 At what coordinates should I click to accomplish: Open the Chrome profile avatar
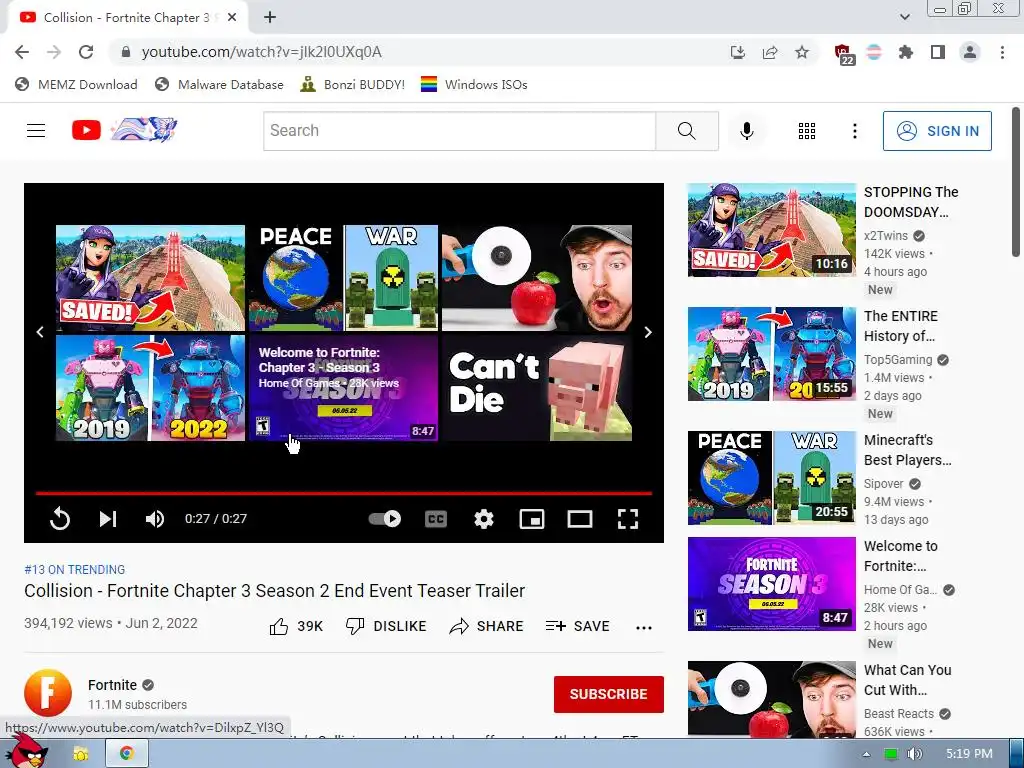tap(970, 52)
